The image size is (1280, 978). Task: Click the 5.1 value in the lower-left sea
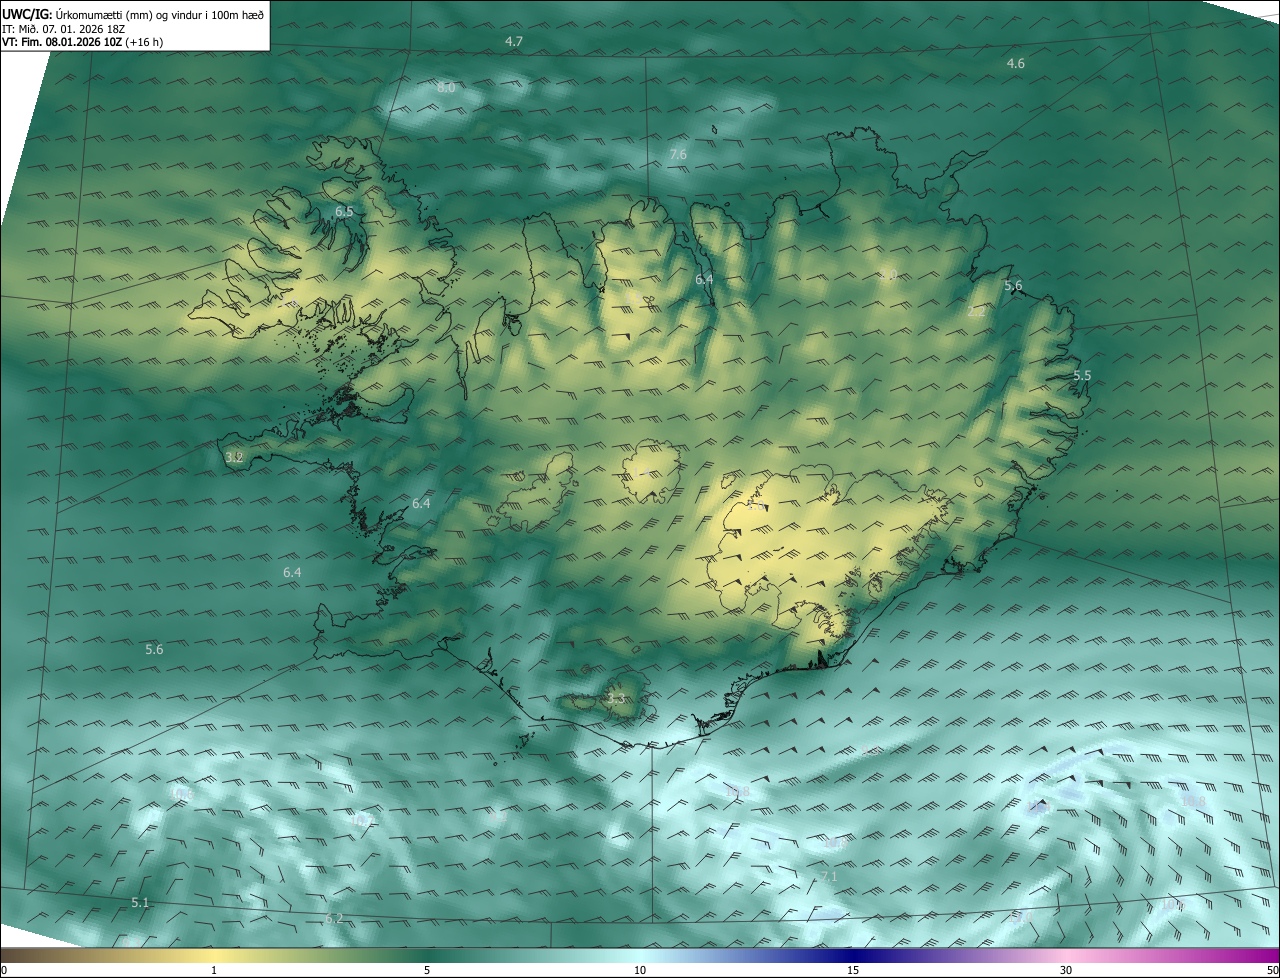[140, 903]
